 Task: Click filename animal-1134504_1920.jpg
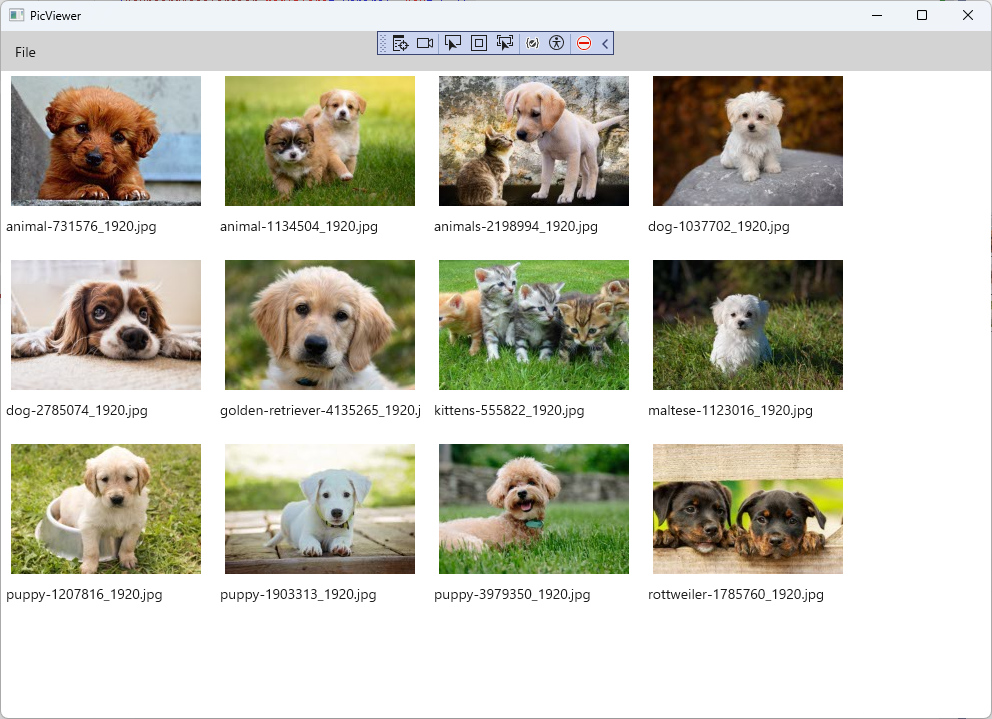tap(299, 227)
